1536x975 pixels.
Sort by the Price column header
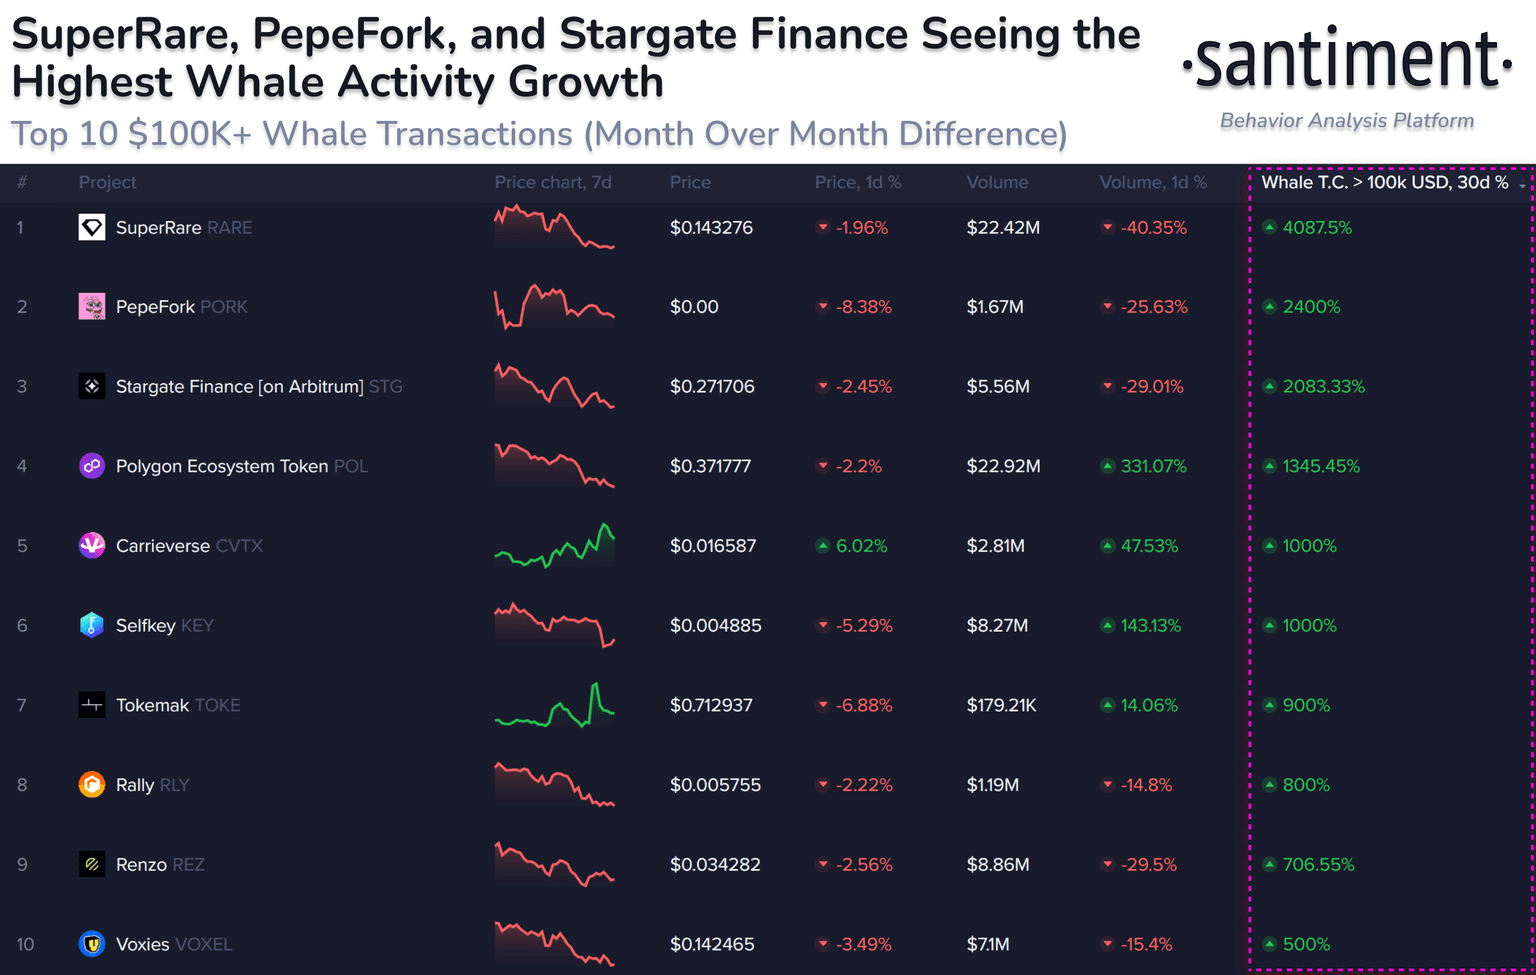pos(690,182)
